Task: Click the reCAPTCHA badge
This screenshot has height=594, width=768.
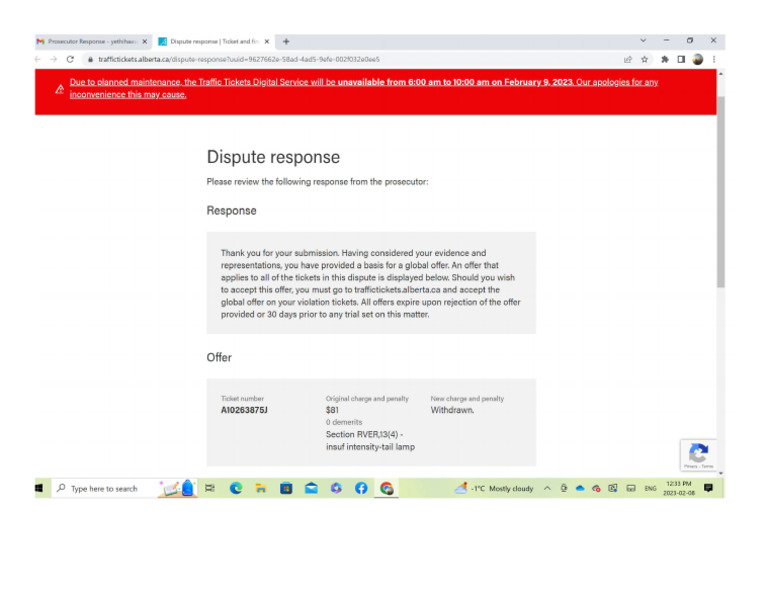Action: tap(699, 455)
